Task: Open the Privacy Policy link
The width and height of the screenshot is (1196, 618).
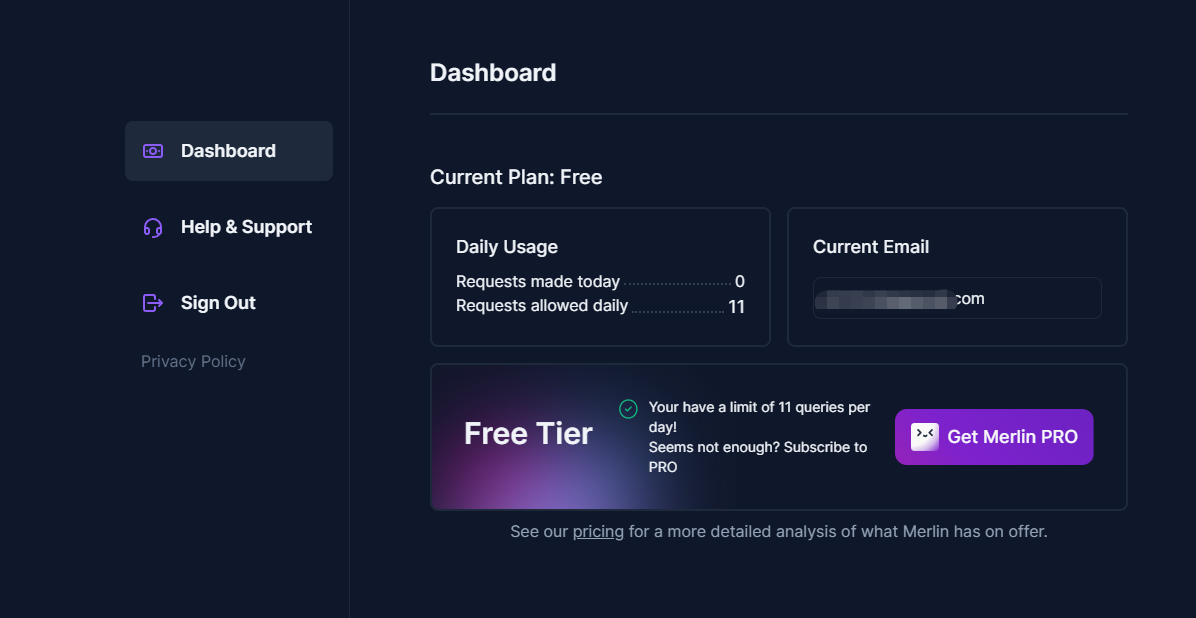Action: [193, 362]
